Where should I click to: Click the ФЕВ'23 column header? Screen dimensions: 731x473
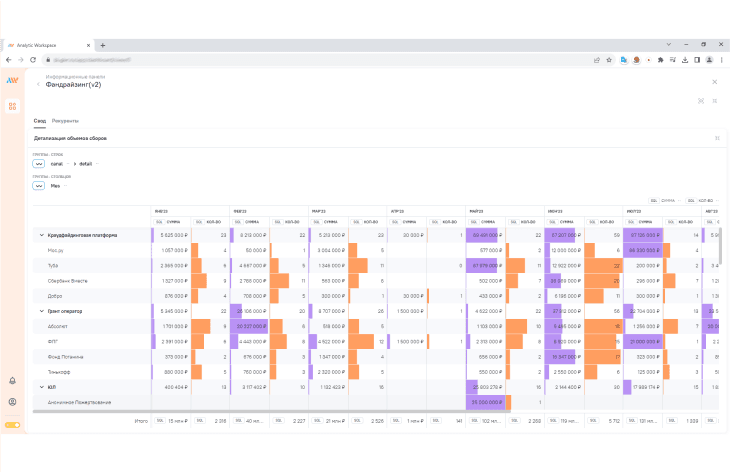tap(240, 212)
